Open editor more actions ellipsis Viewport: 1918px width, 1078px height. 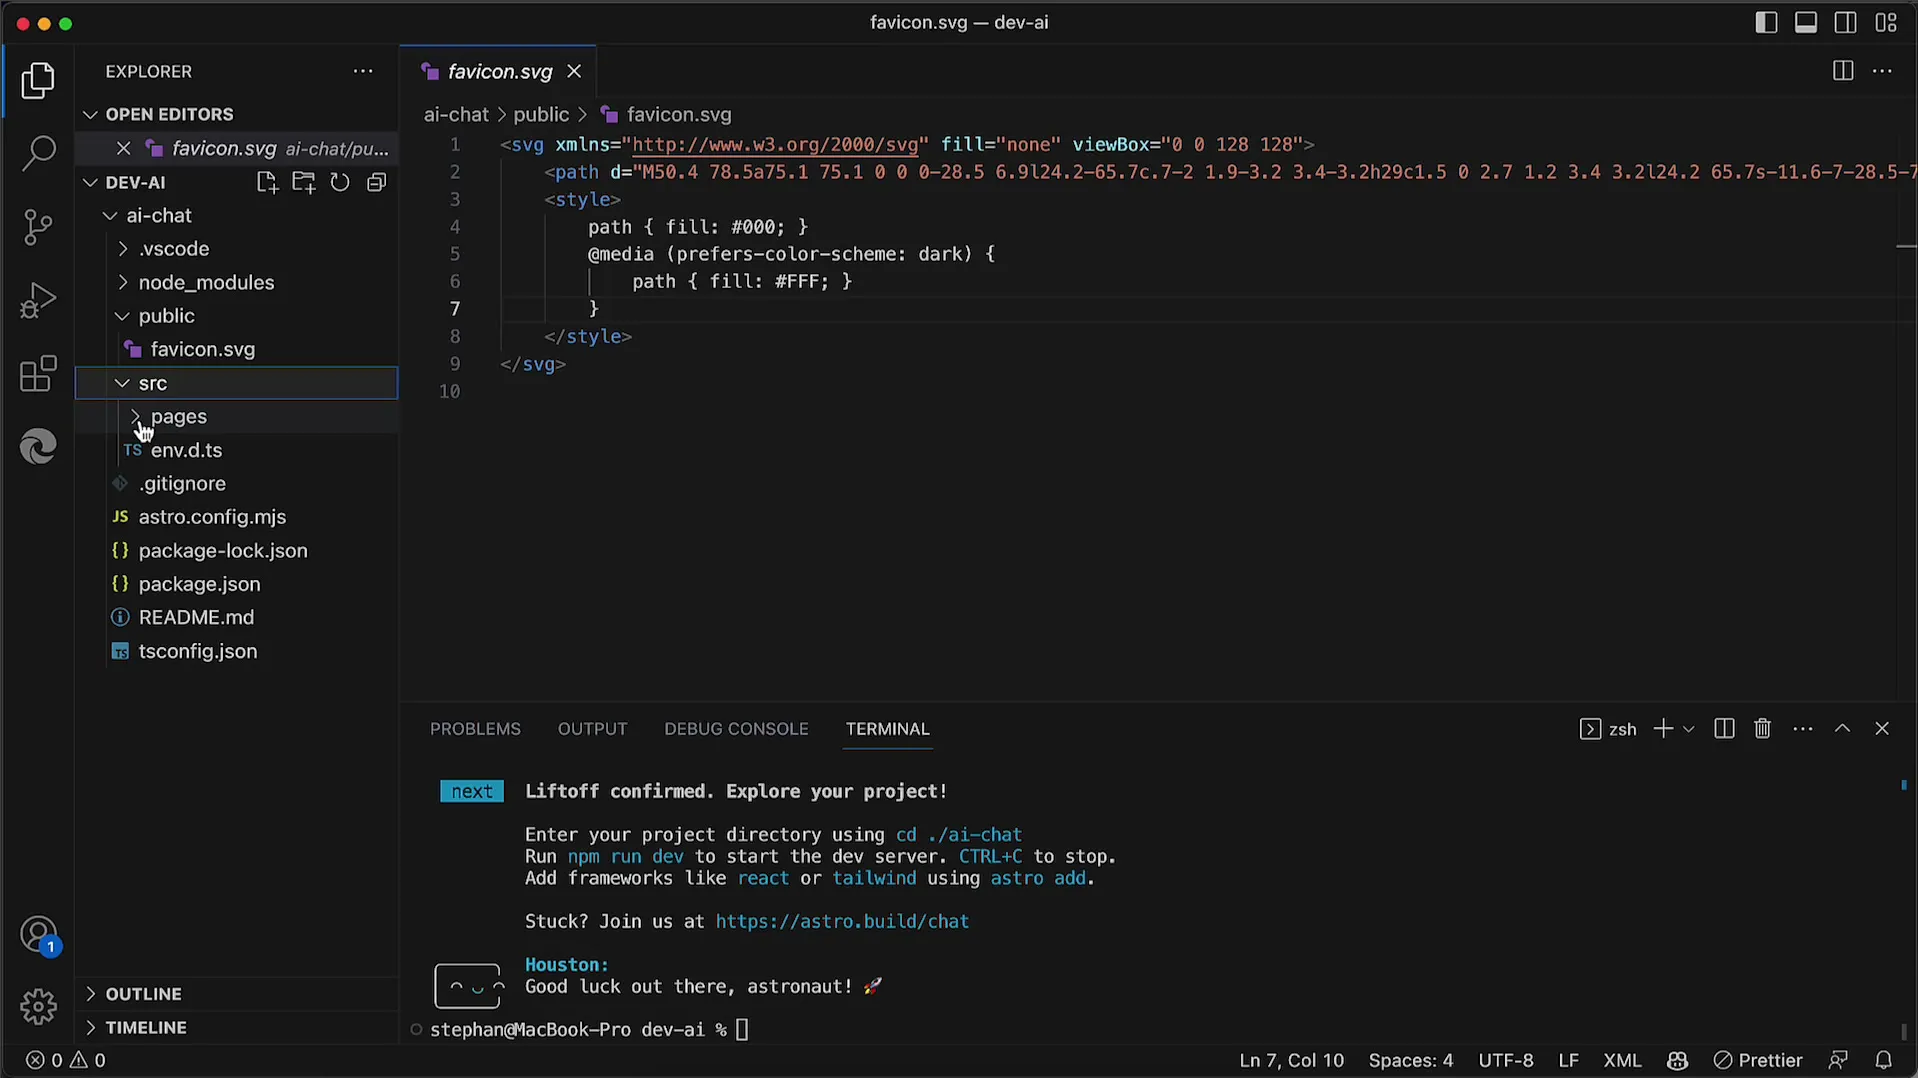pos(1882,71)
